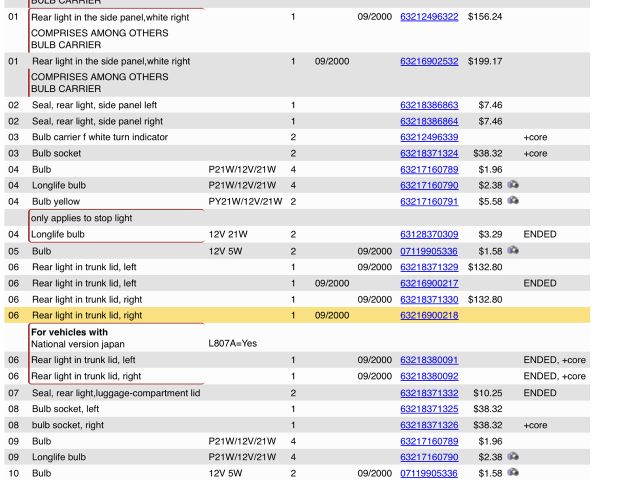This screenshot has width=640, height=480.
Task: Open part number 63218371330
Action: tap(429, 299)
